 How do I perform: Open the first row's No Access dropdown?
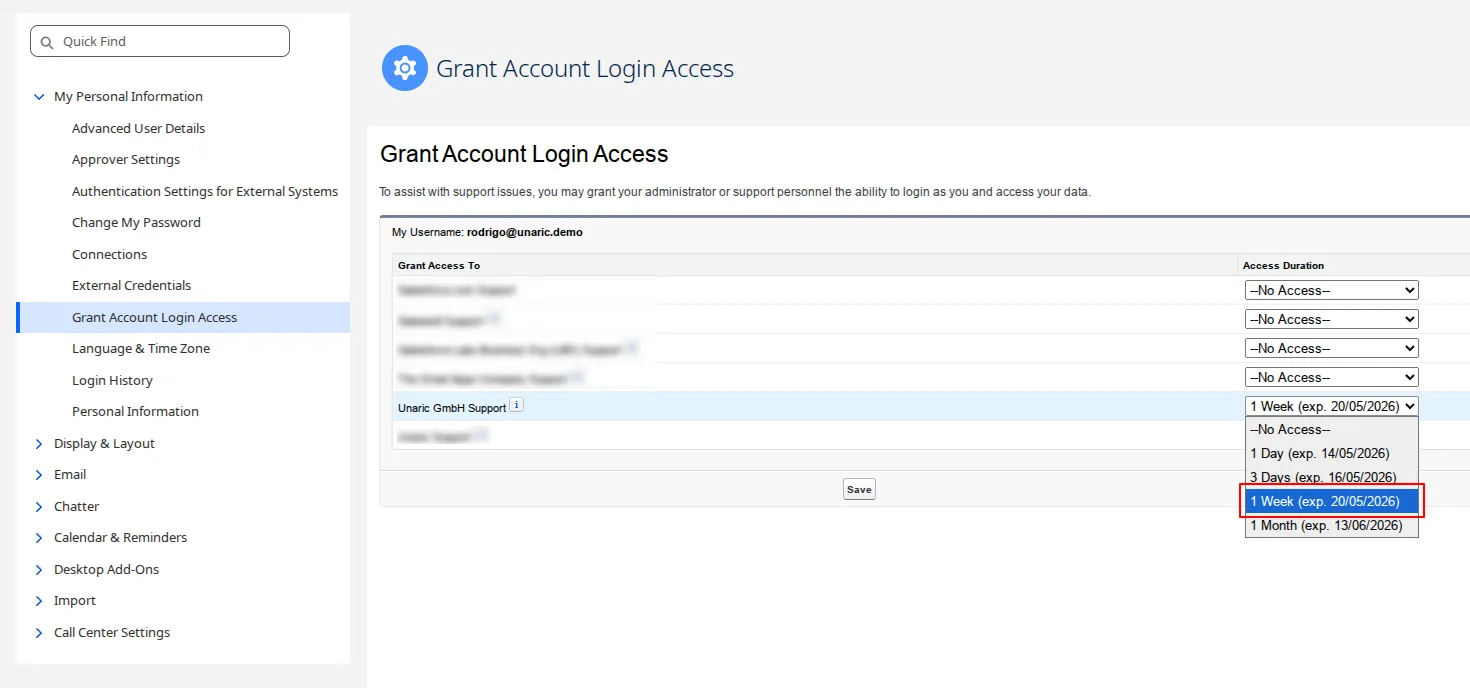[1332, 290]
